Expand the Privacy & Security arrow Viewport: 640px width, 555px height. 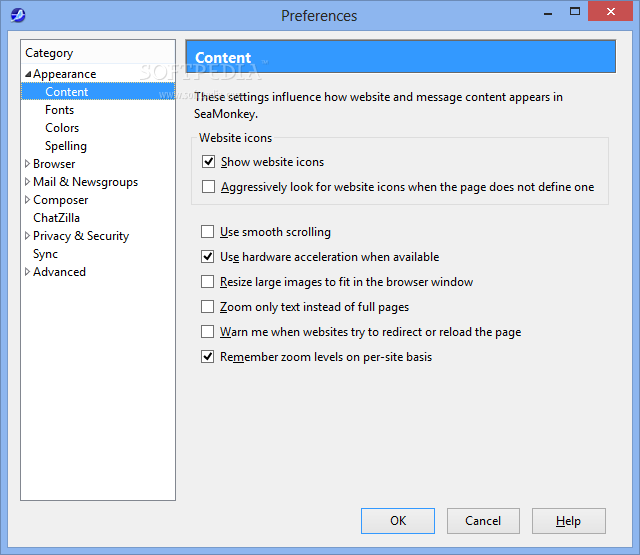pos(27,235)
